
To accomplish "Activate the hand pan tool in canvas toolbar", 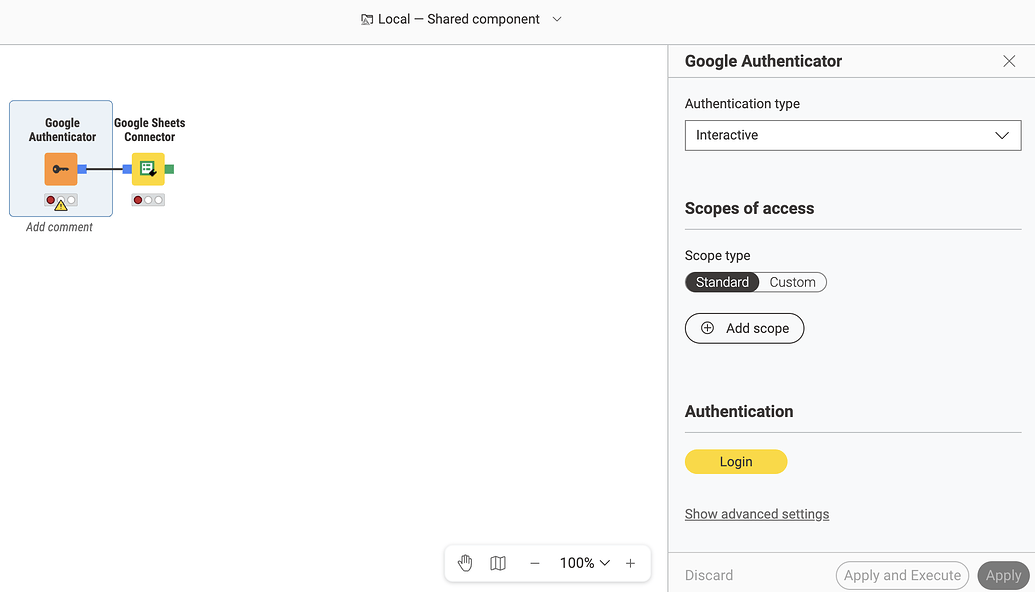I will point(465,563).
